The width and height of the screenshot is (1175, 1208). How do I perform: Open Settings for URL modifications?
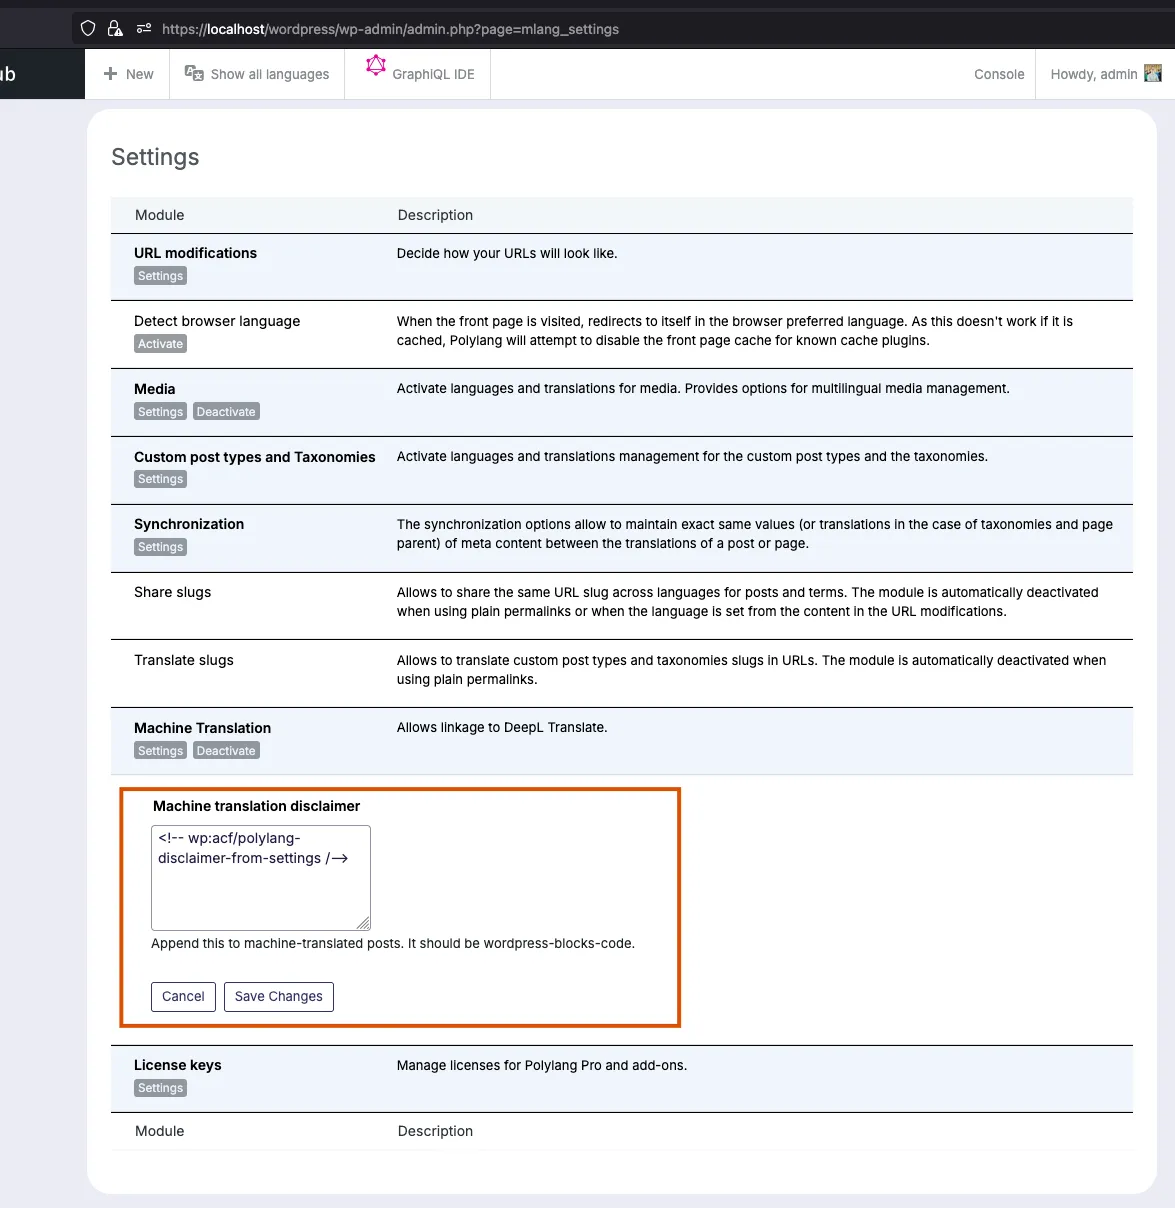161,276
